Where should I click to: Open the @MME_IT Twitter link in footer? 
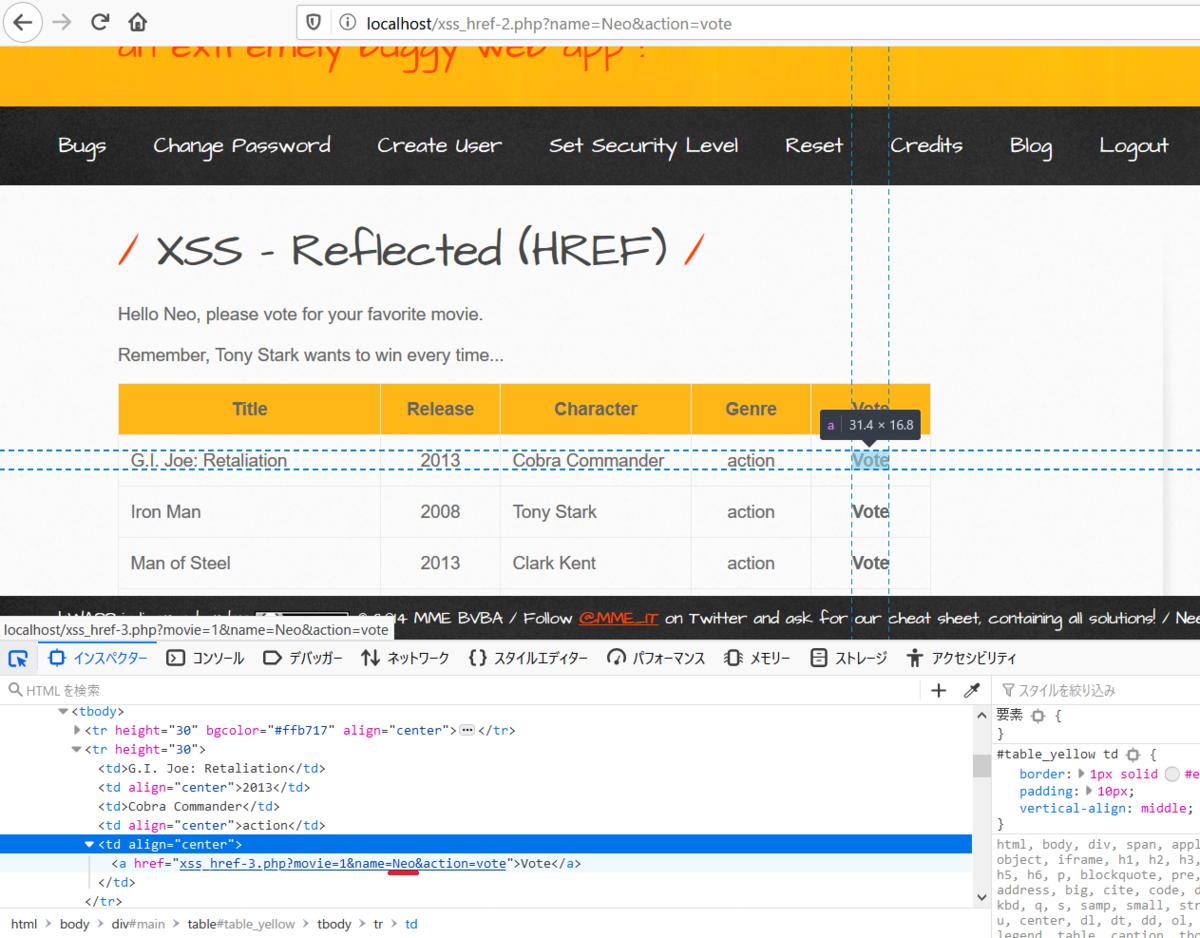click(619, 618)
